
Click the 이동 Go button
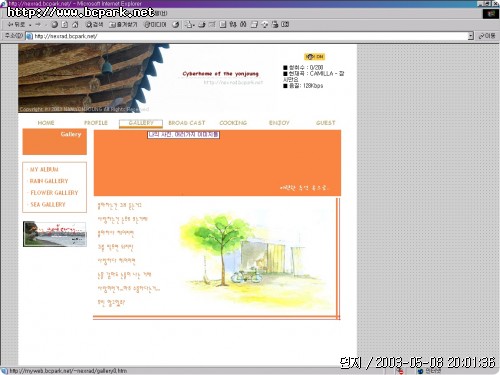coord(487,36)
